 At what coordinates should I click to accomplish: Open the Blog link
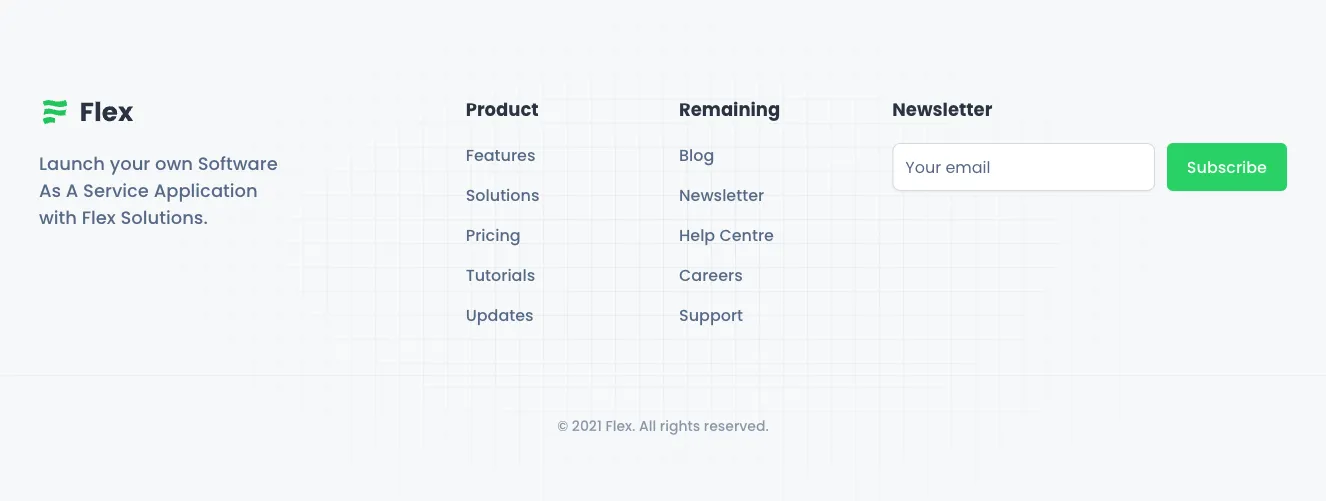tap(696, 156)
